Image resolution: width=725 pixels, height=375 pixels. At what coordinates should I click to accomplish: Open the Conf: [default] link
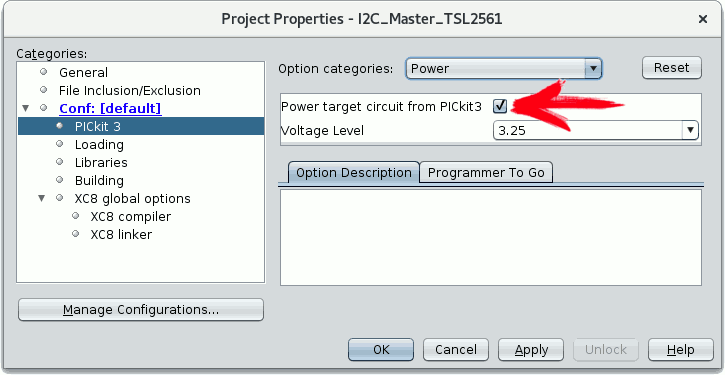point(110,109)
